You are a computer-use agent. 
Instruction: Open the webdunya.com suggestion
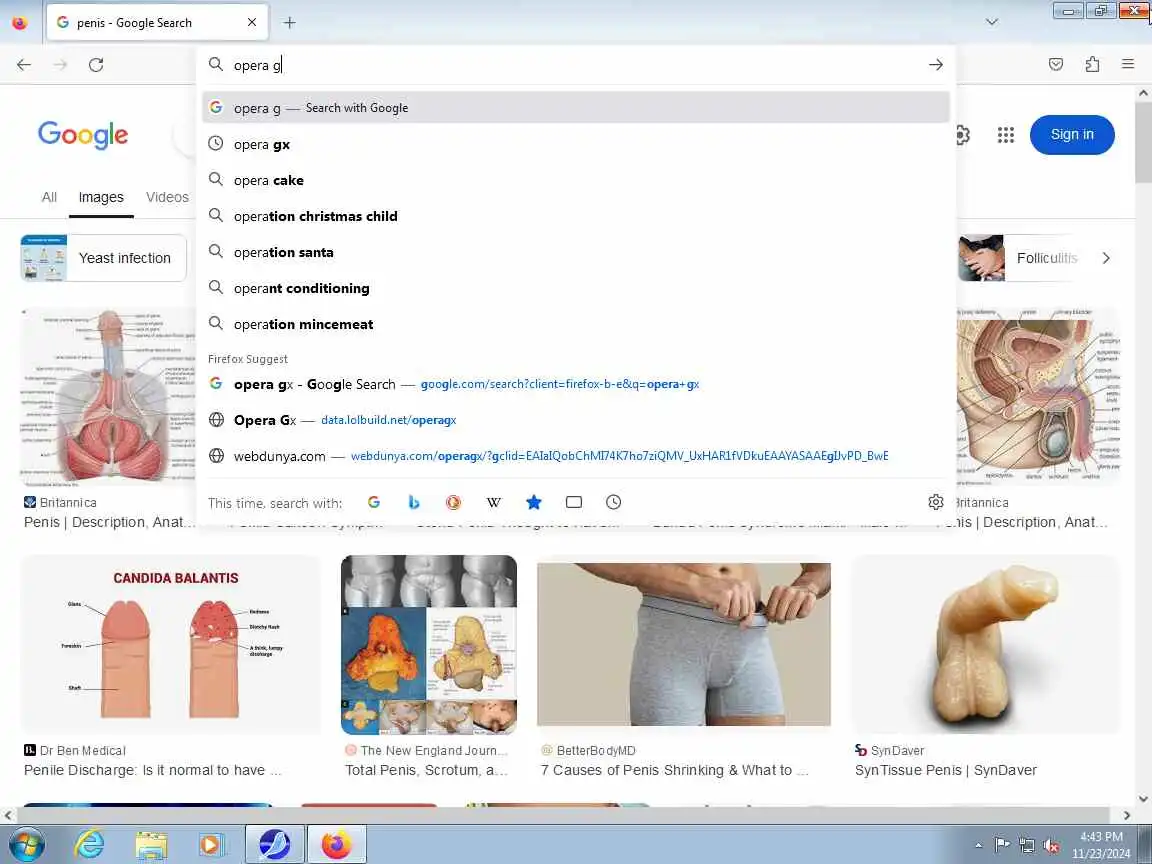[576, 456]
